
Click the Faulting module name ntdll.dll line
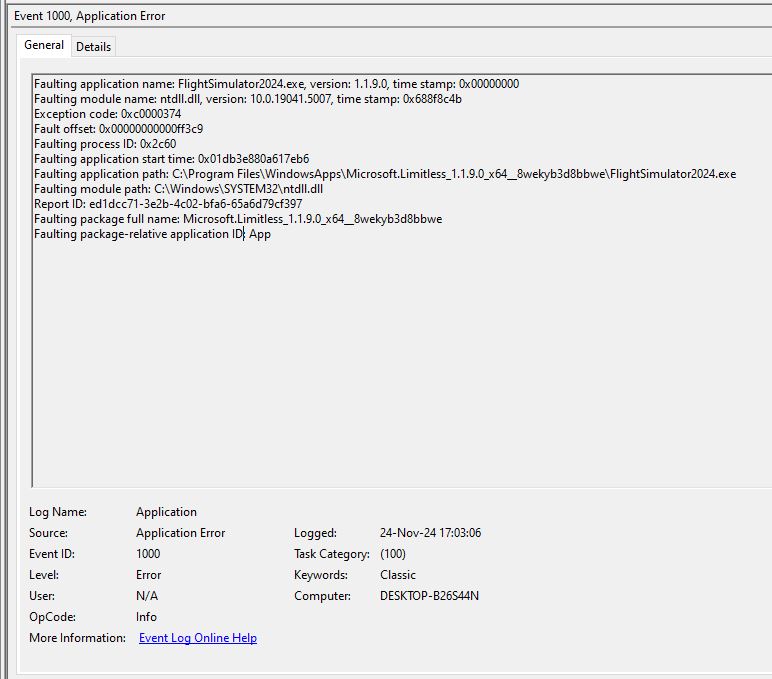248,99
